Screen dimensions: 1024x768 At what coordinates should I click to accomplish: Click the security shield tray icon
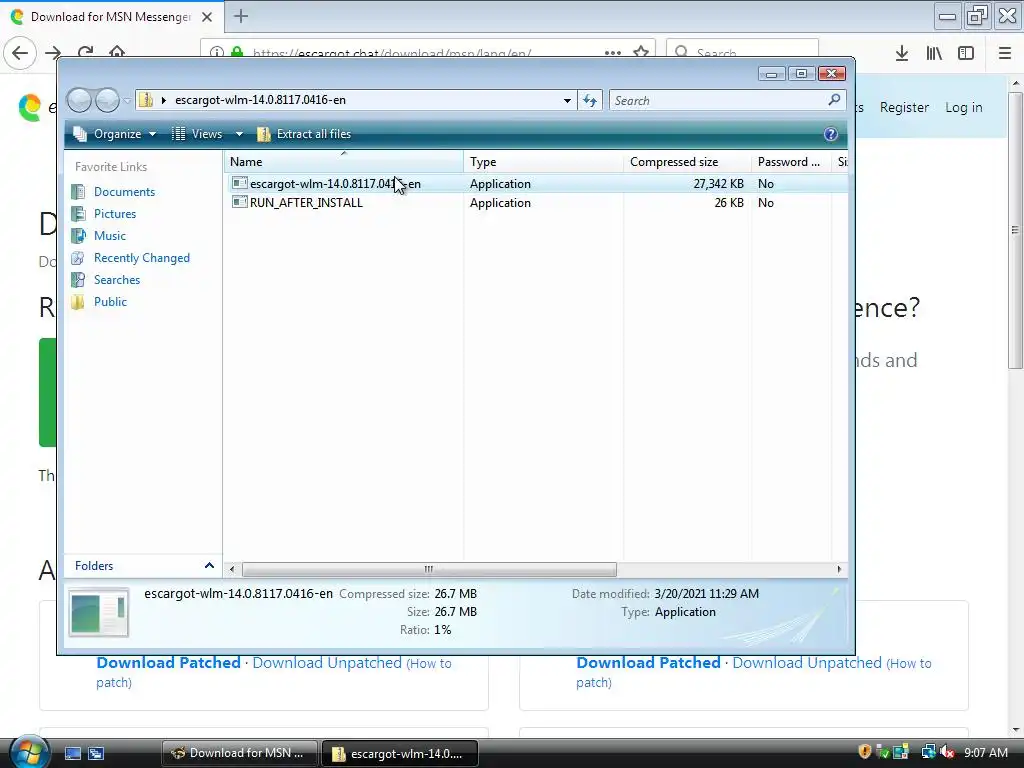coord(864,752)
